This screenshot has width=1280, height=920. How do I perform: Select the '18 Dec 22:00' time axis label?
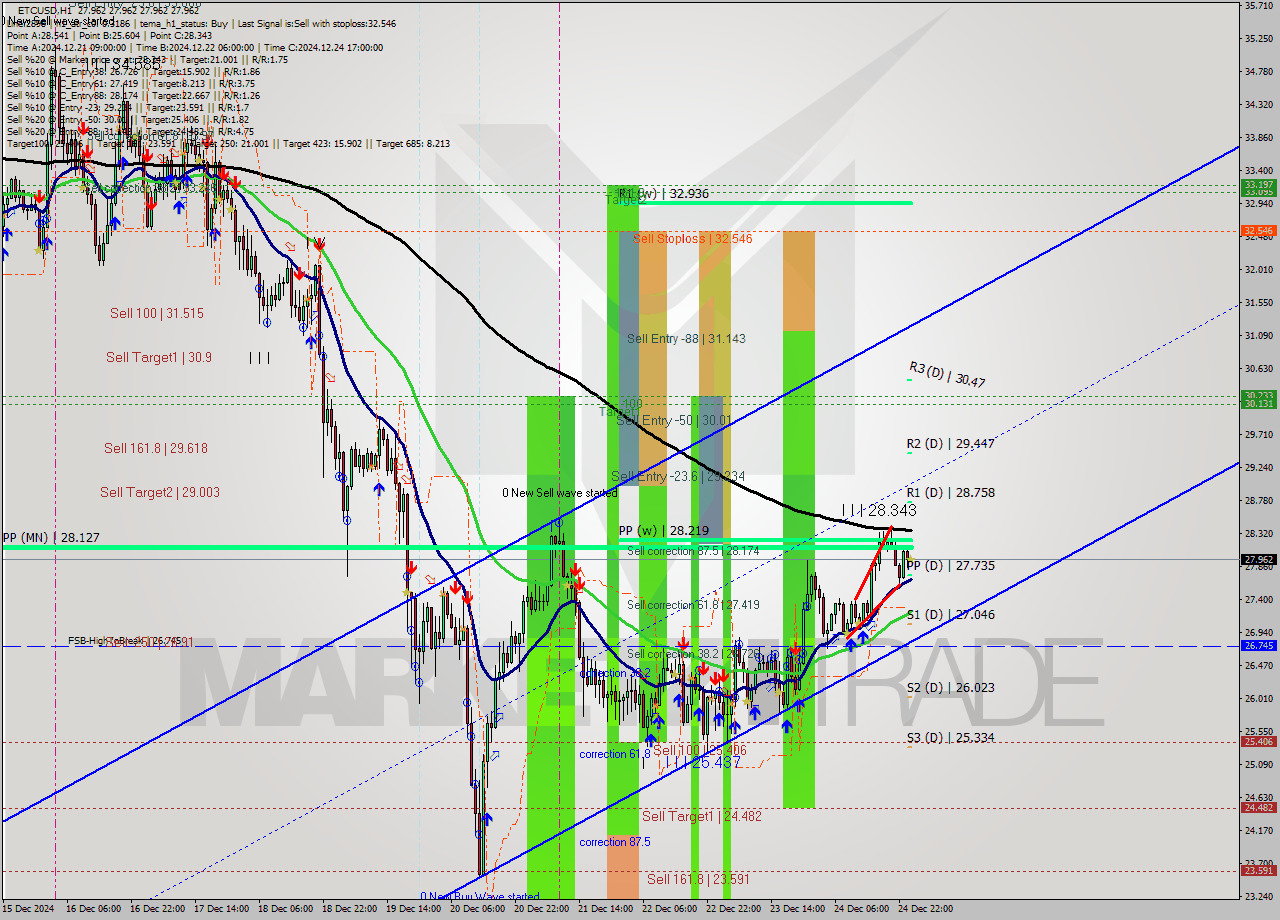click(x=349, y=909)
